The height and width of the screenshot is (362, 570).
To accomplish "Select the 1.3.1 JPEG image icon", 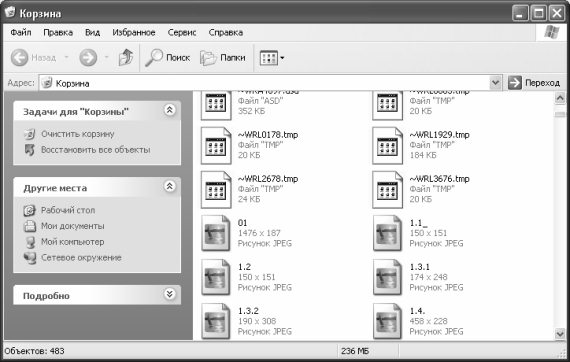I will click(388, 277).
